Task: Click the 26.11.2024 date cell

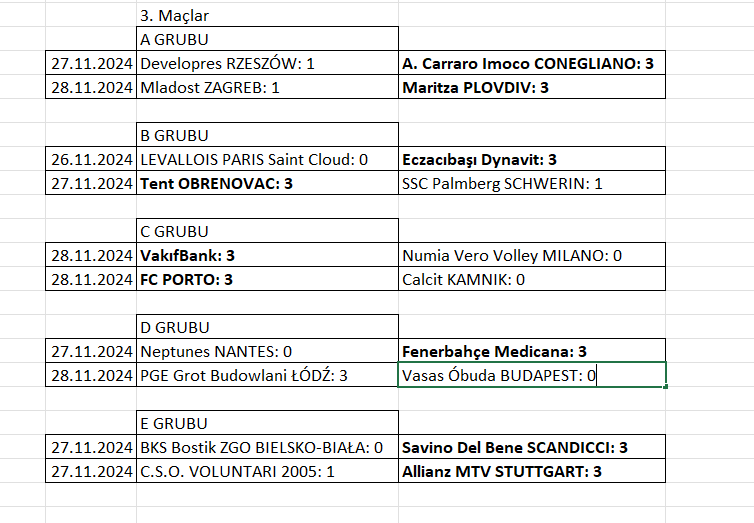Action: point(91,159)
